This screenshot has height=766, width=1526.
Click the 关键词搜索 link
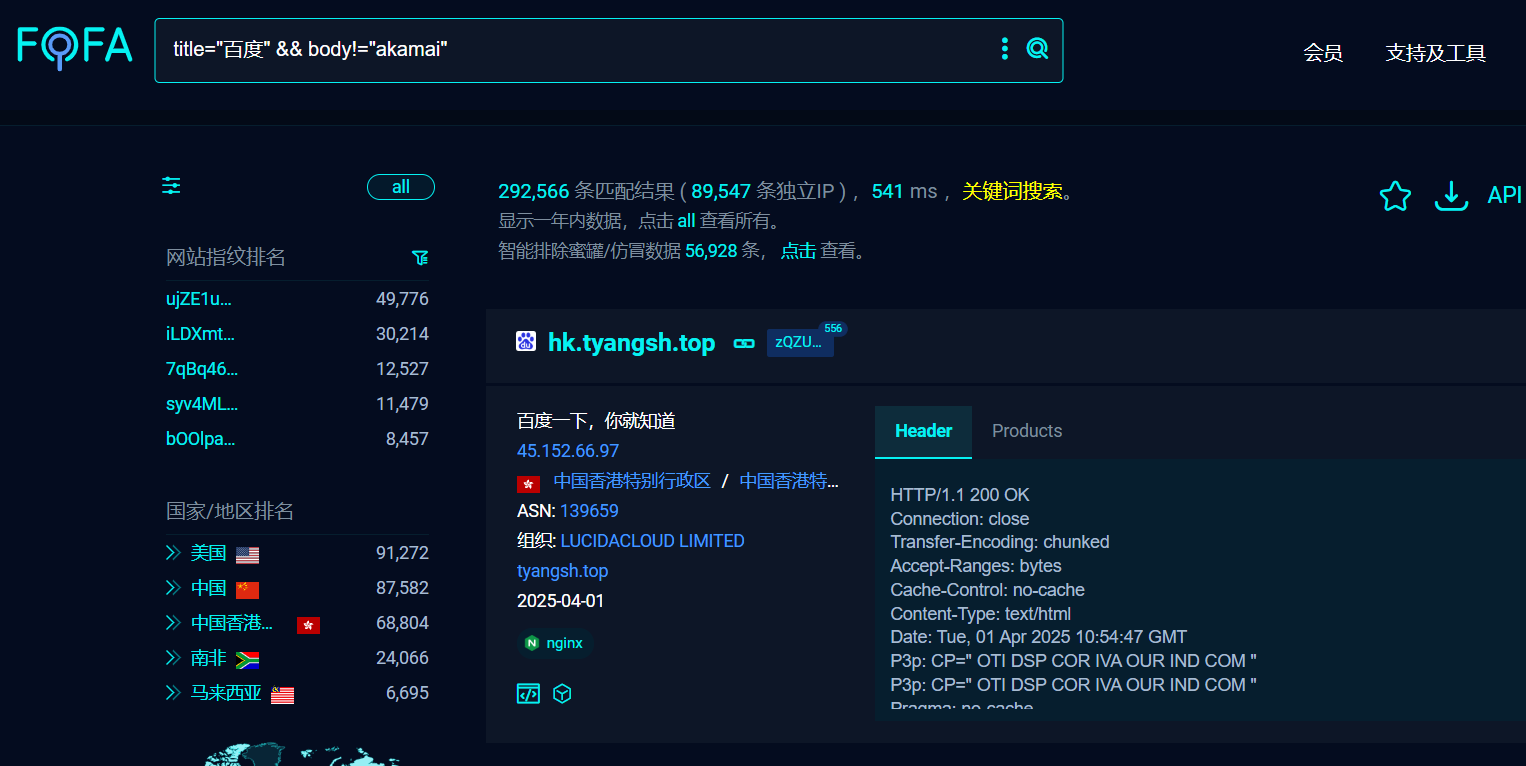click(1012, 191)
